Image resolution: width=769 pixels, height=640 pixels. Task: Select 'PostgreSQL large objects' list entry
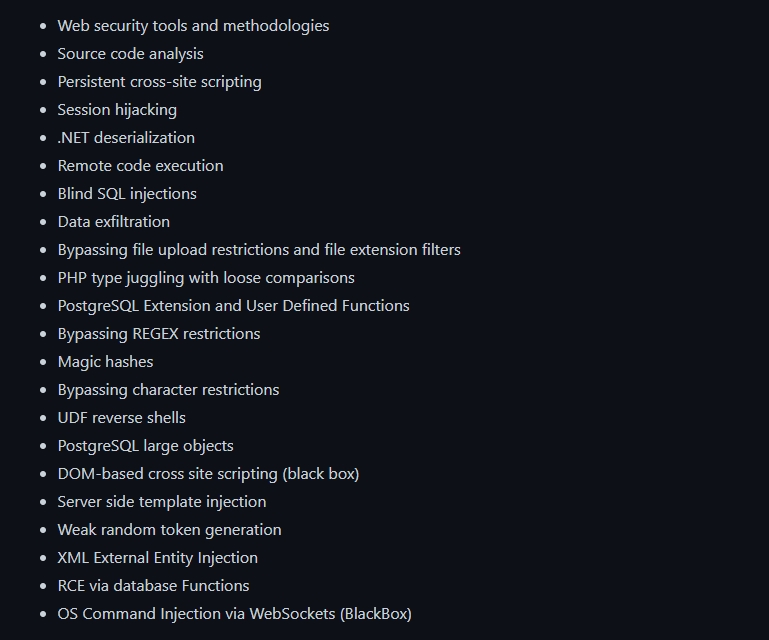pos(146,446)
